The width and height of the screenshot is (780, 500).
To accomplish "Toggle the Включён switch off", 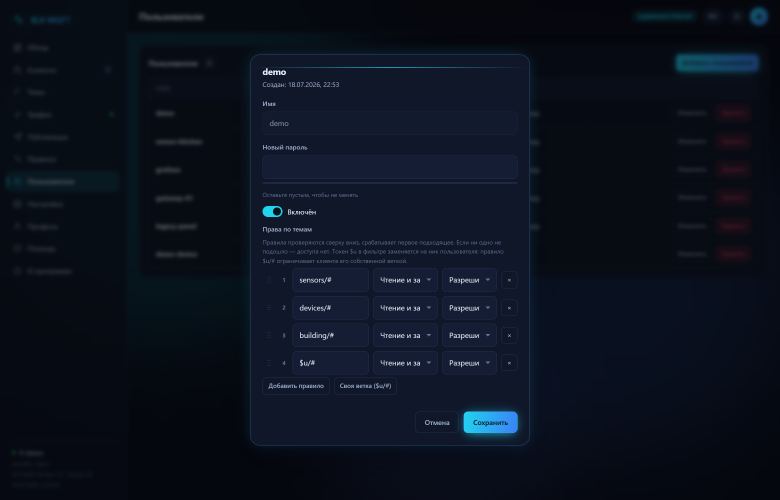I will (x=272, y=212).
